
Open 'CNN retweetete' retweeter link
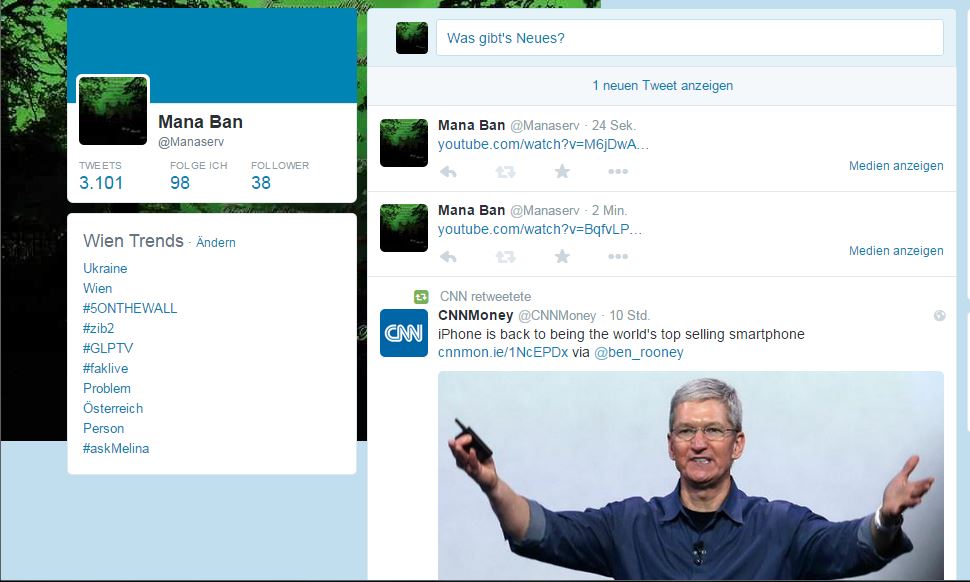(x=485, y=296)
